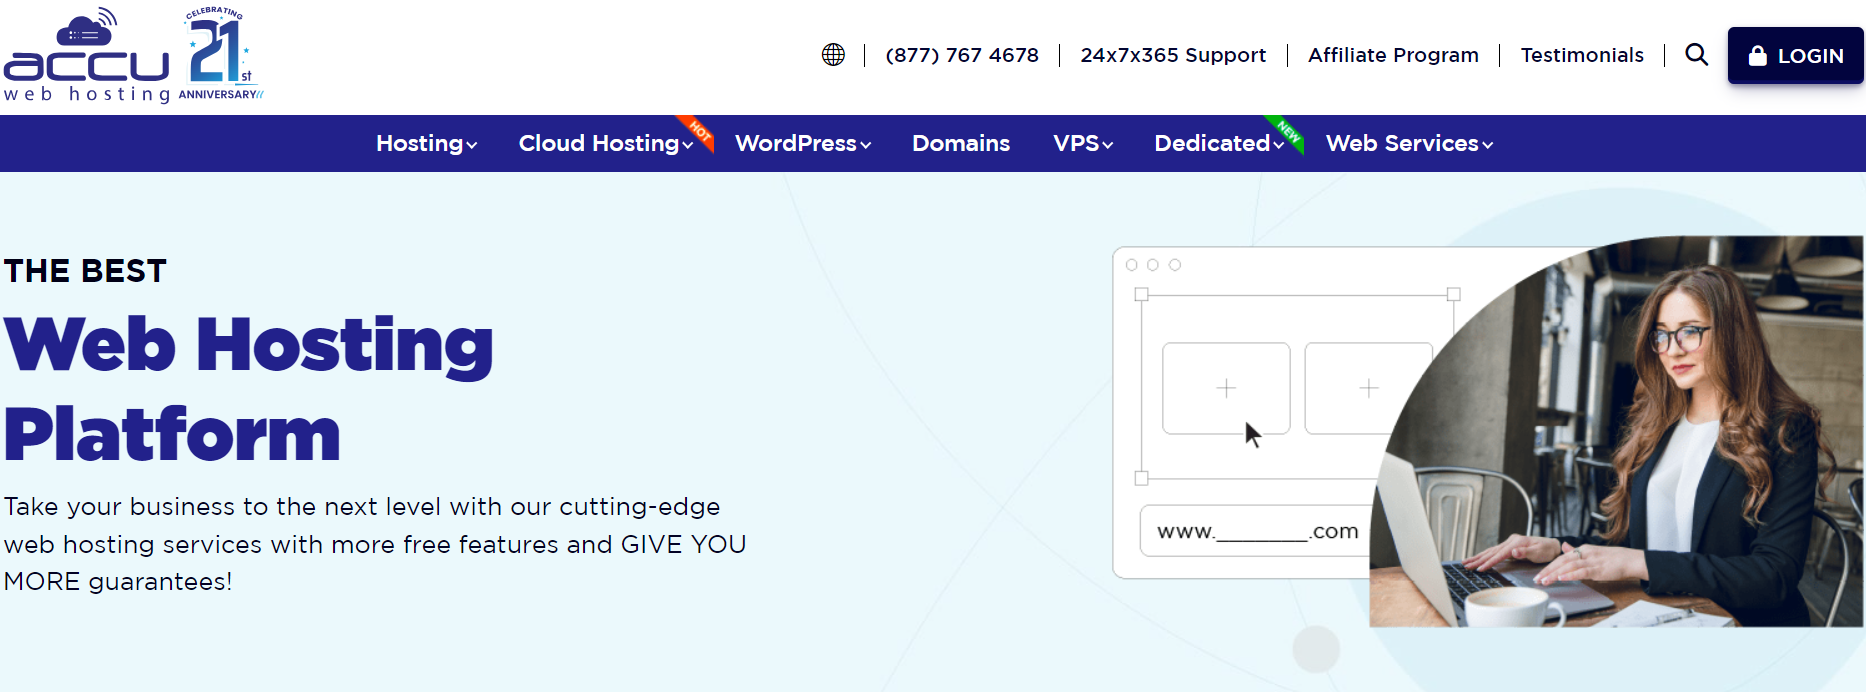Expand the VPS dropdown menu

tap(1082, 144)
